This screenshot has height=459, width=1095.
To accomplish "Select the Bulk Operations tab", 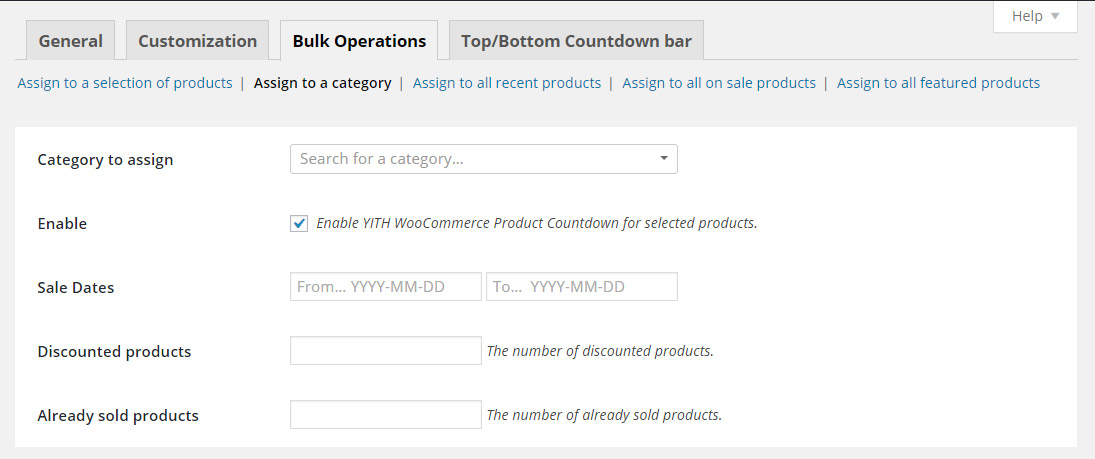I will (x=359, y=41).
